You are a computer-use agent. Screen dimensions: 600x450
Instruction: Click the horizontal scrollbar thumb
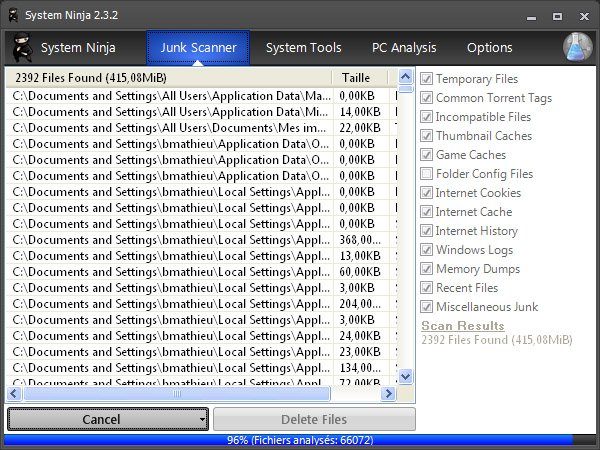coord(176,394)
